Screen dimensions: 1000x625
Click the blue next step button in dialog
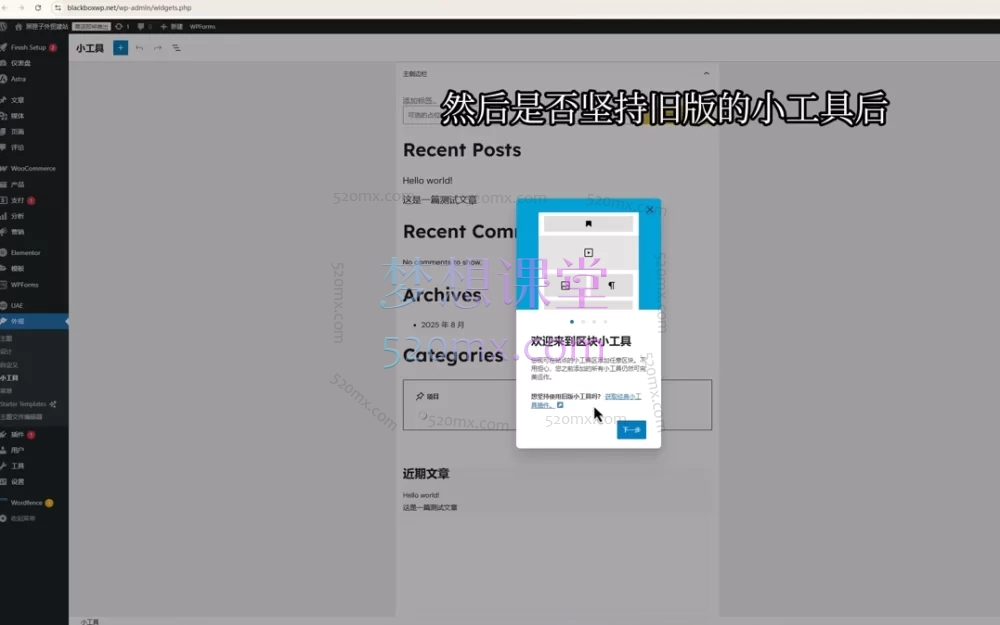click(631, 430)
